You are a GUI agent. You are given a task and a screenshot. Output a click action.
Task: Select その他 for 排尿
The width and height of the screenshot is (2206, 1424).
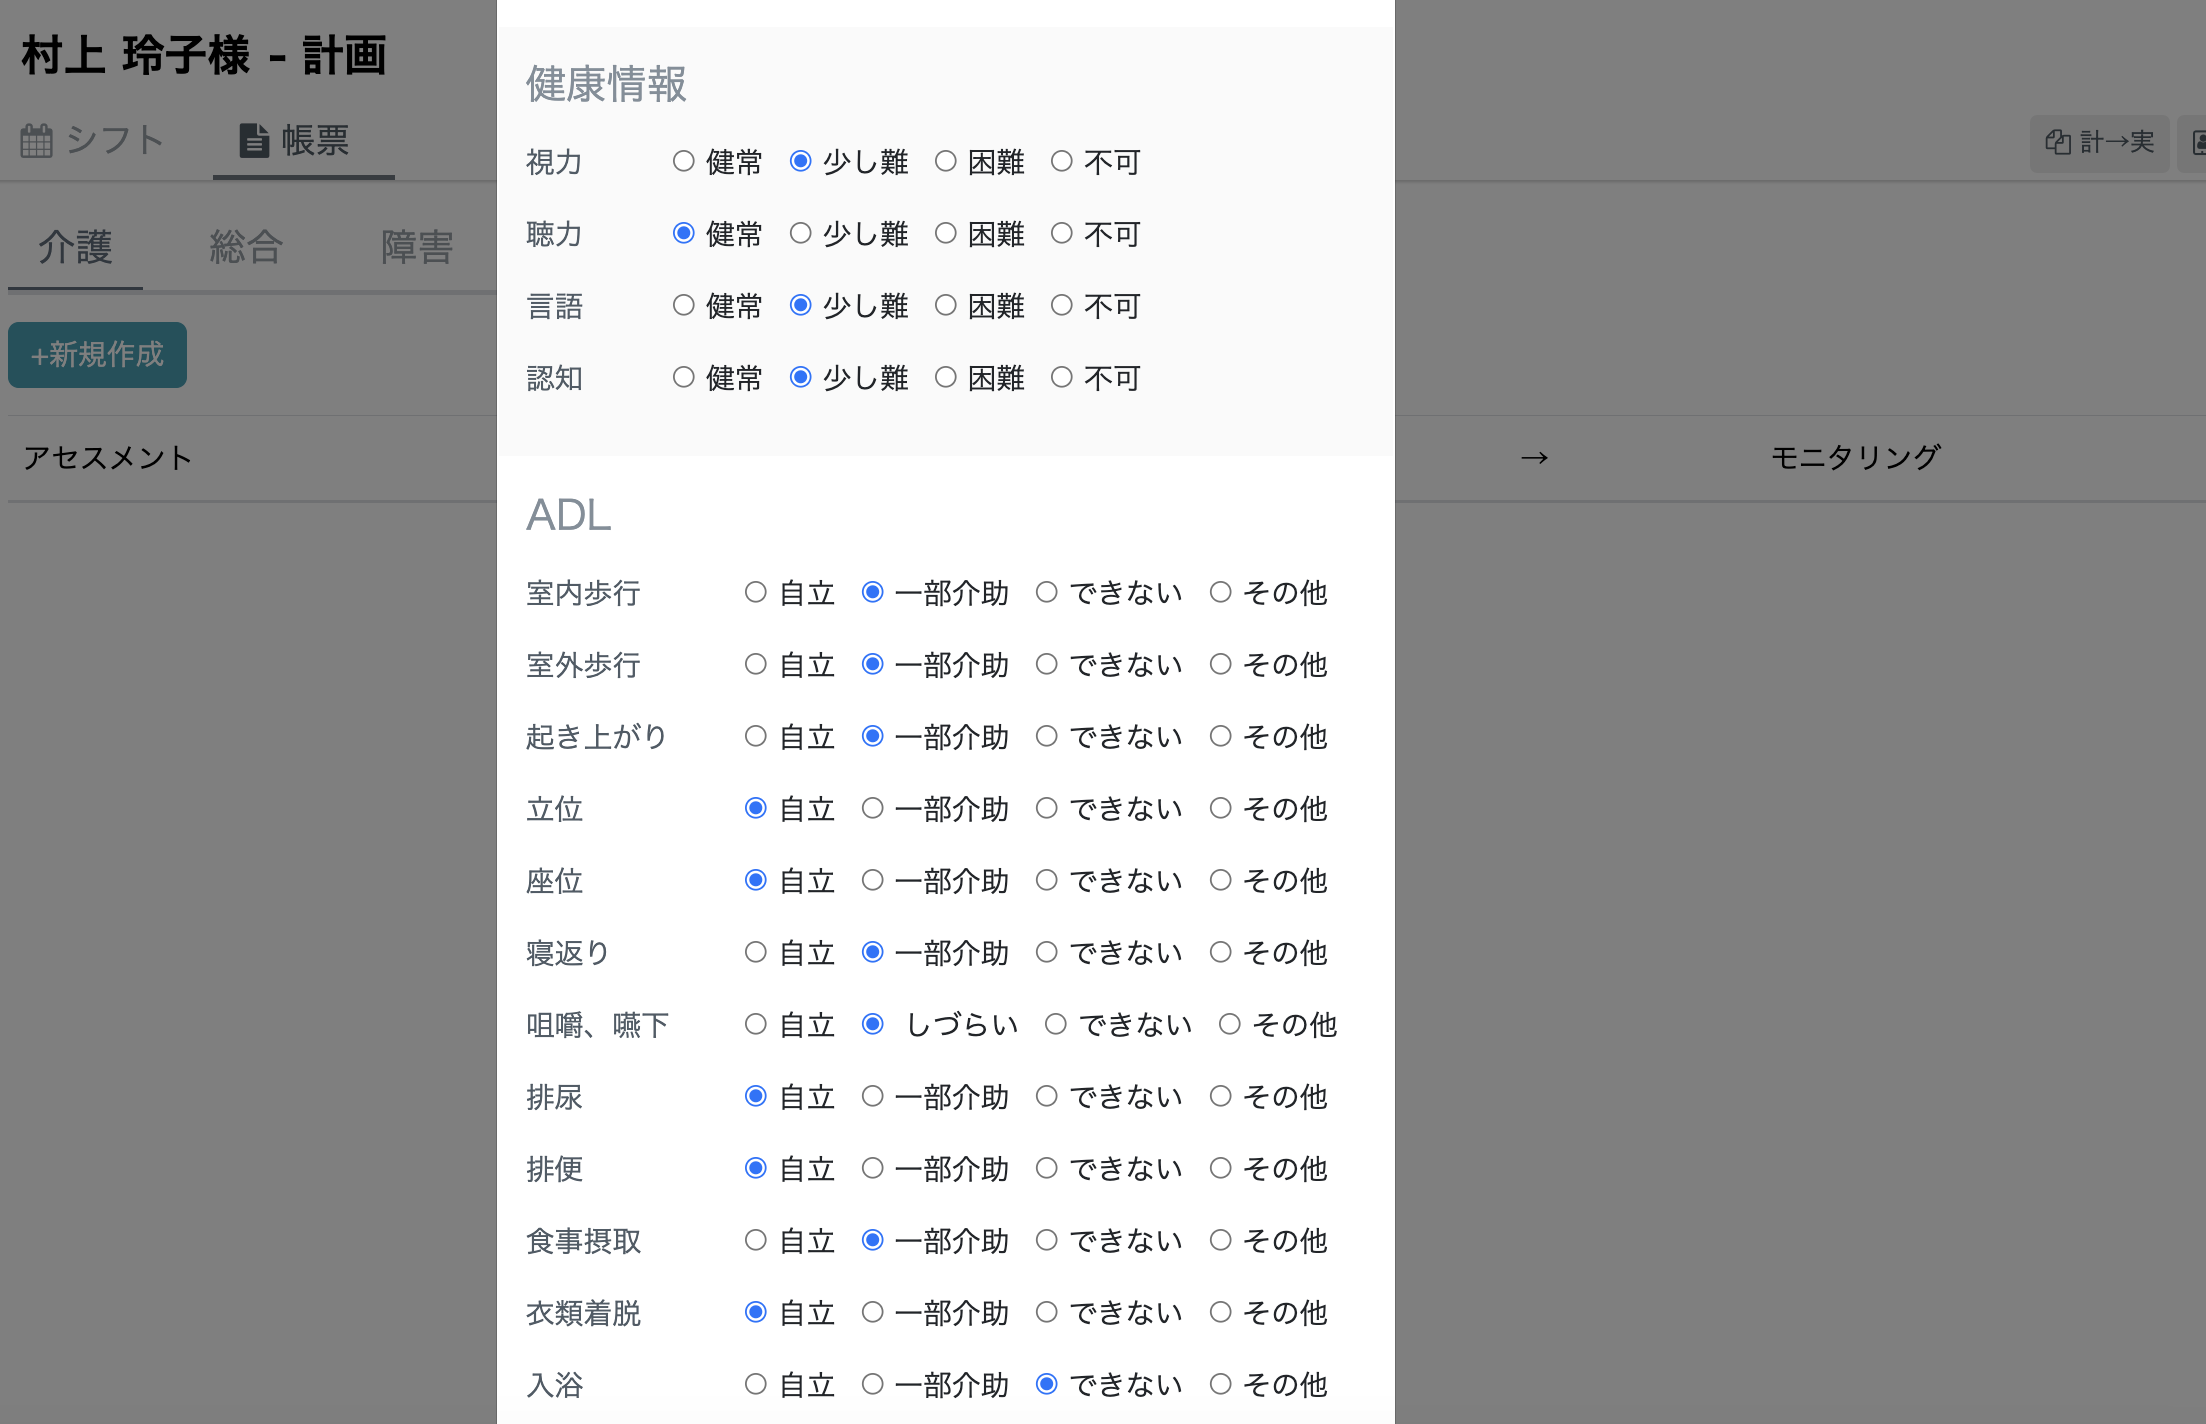tap(1220, 1096)
